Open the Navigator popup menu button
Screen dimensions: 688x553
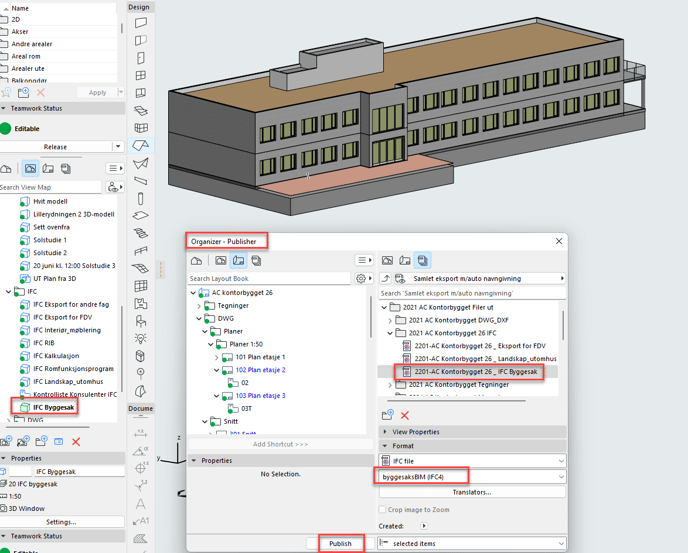pyautogui.click(x=115, y=169)
